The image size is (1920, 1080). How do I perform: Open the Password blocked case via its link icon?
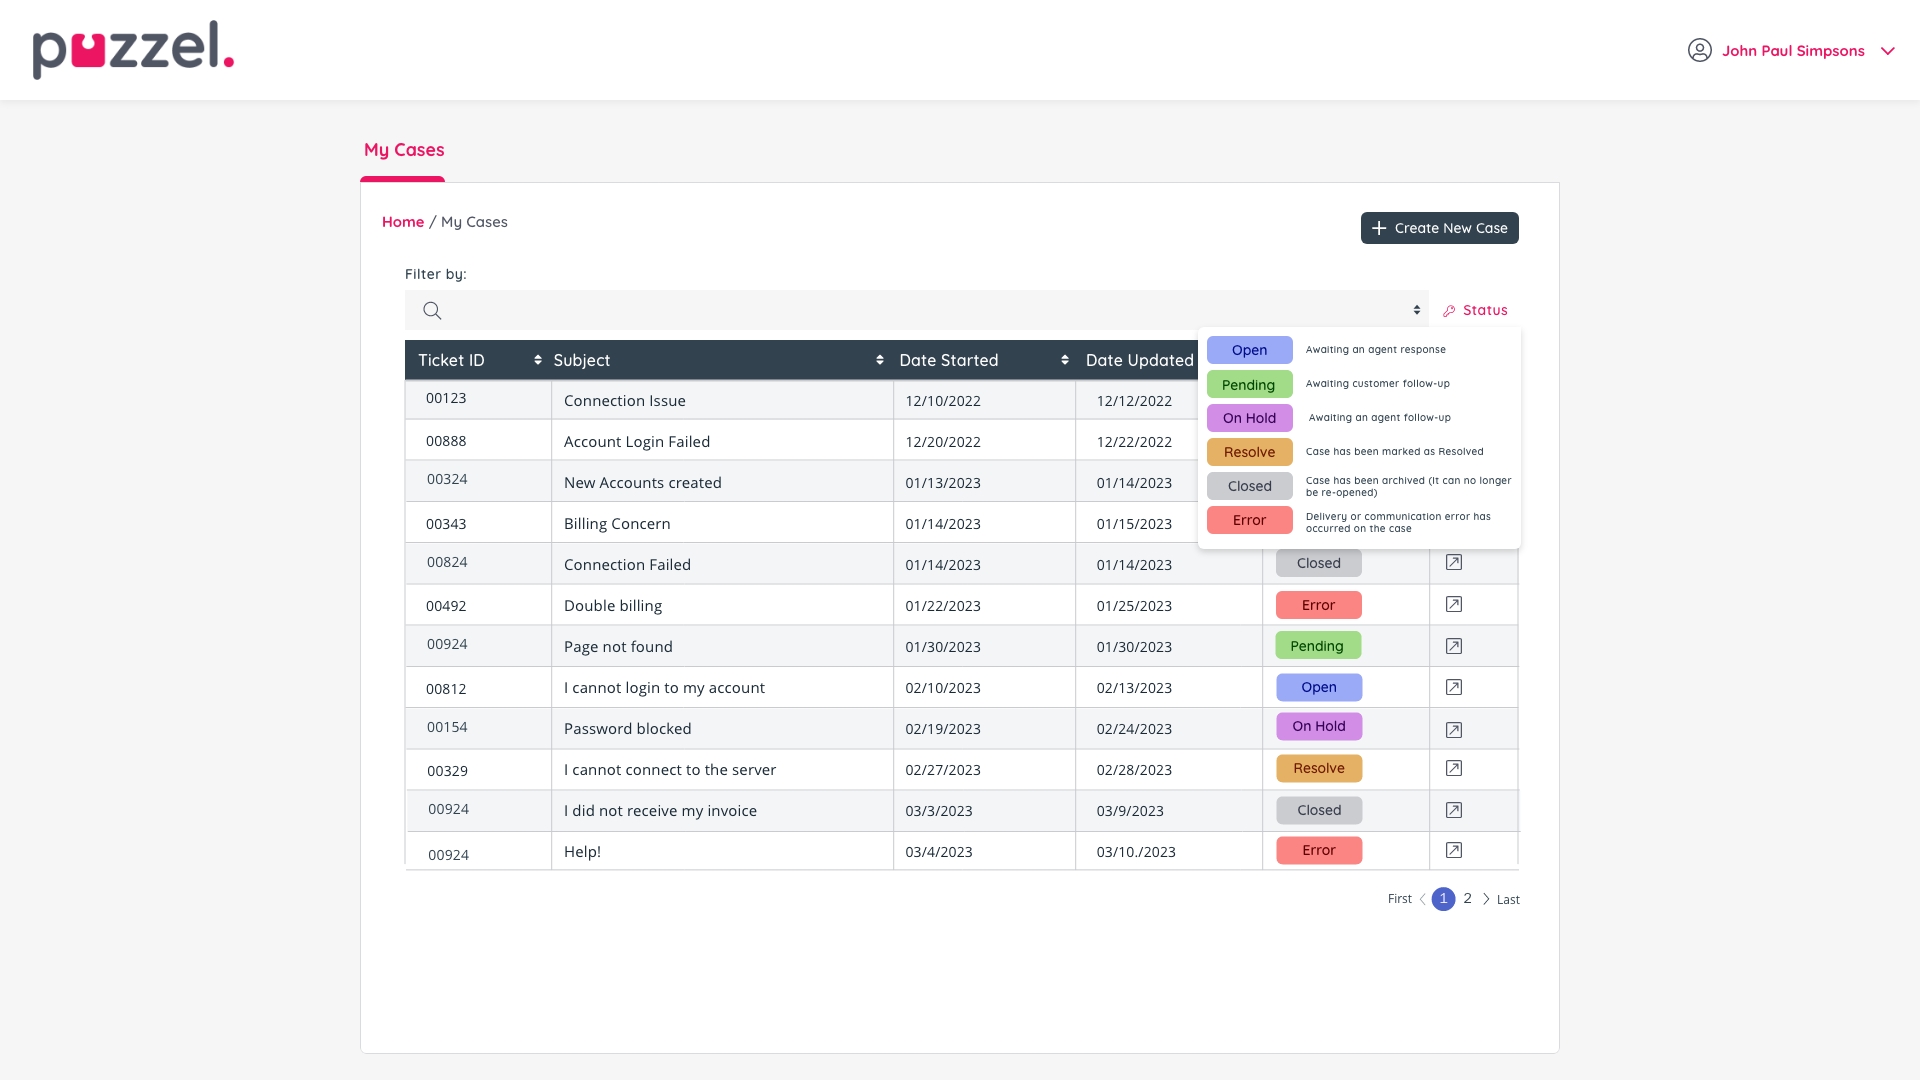pos(1454,730)
